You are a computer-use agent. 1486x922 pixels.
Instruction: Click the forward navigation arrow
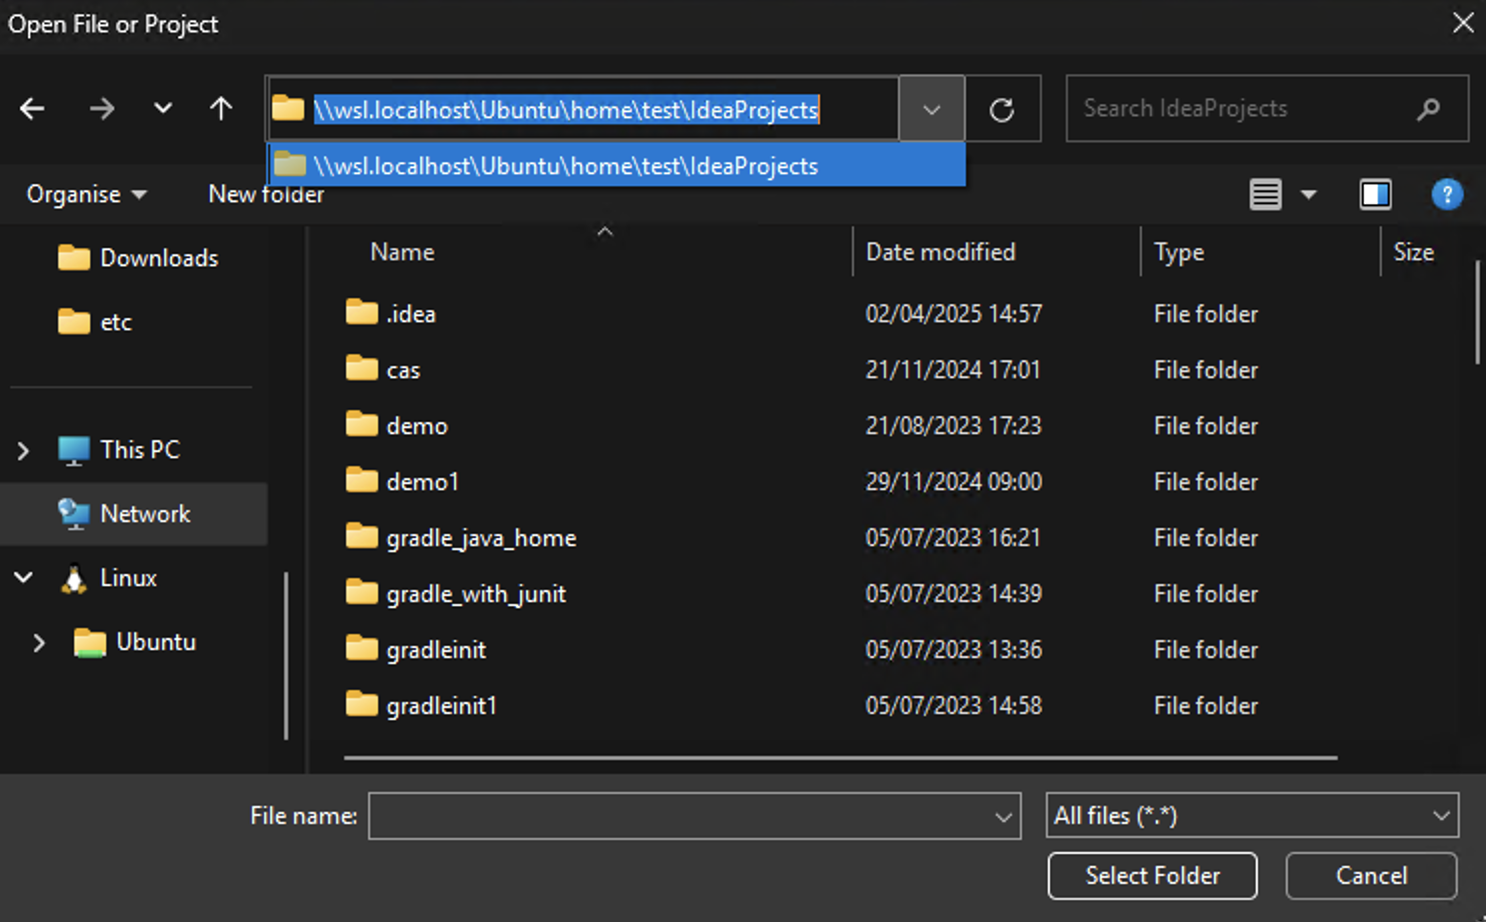point(101,108)
